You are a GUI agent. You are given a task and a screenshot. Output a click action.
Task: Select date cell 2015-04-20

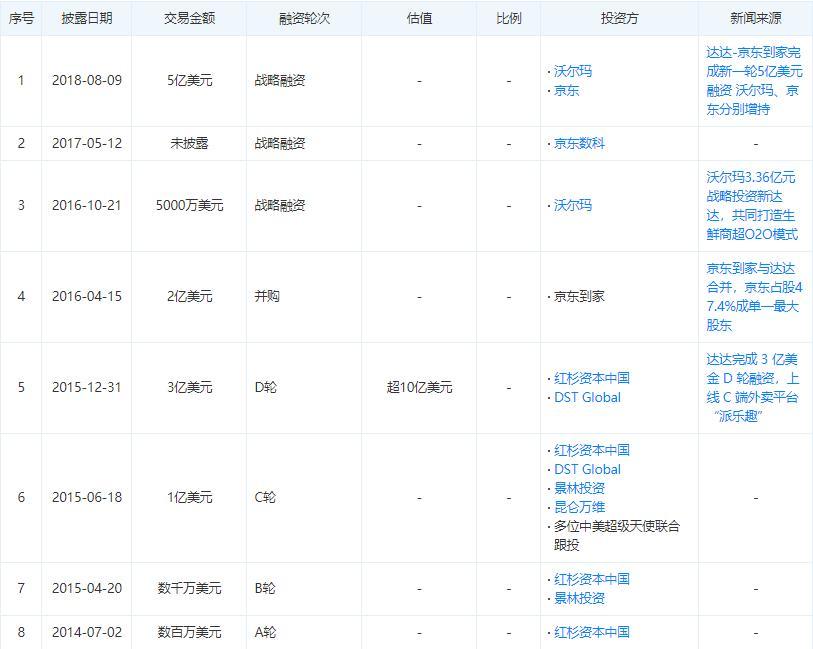tap(87, 588)
